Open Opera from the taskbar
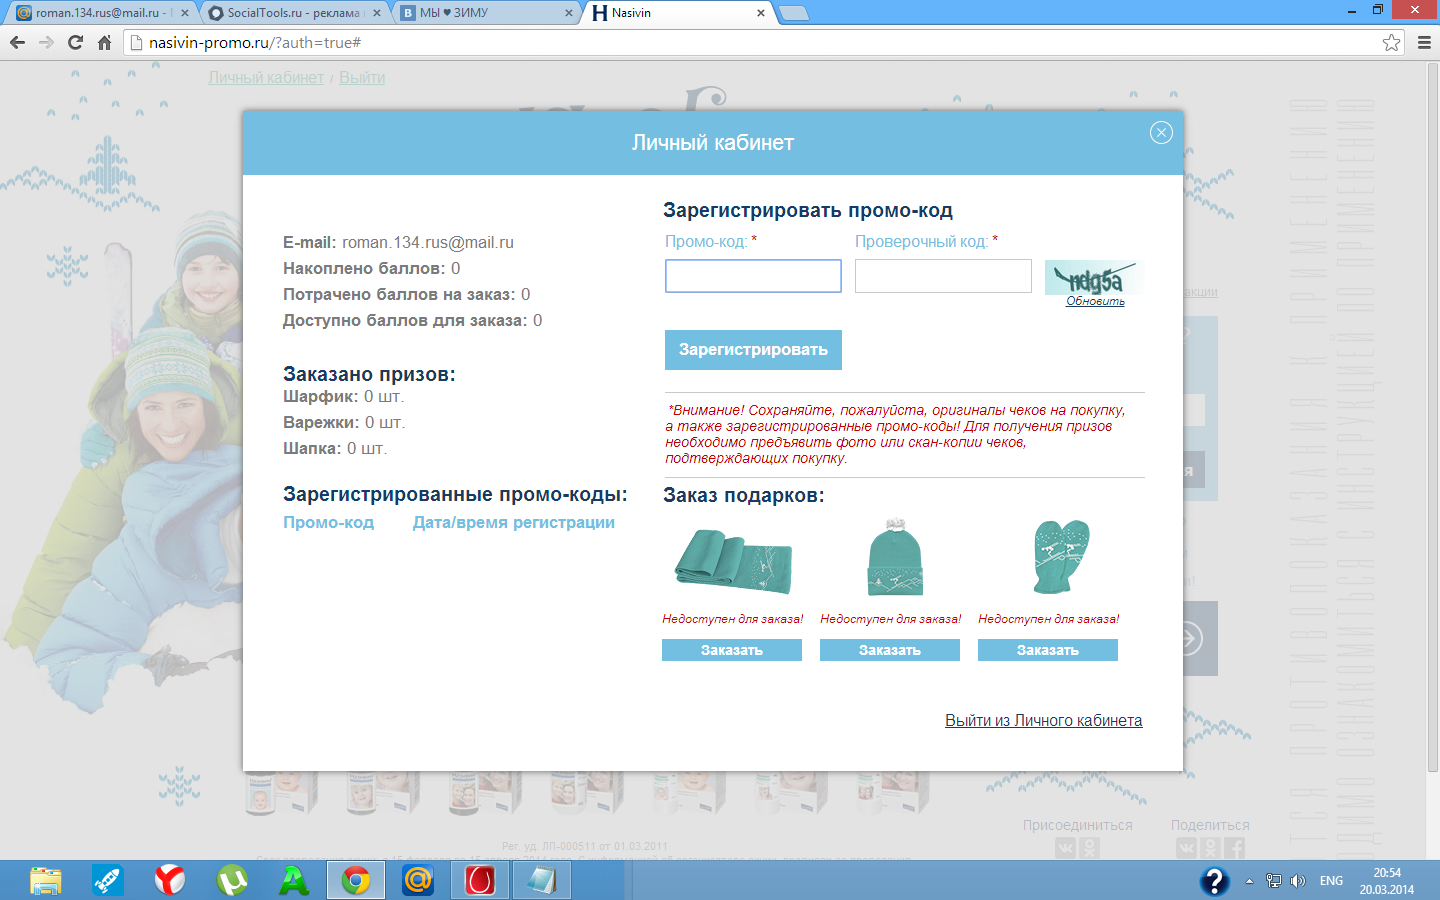Screen dimensions: 1440x900 480,881
